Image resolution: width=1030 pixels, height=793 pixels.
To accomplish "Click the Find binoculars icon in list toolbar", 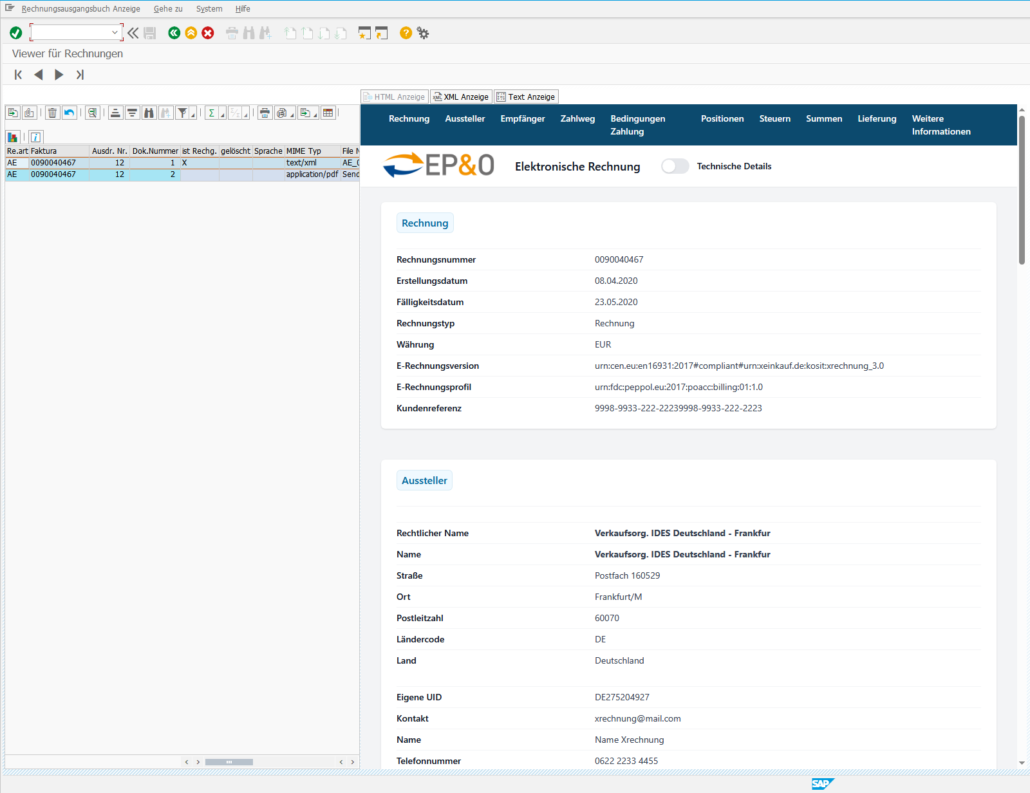I will pos(149,113).
